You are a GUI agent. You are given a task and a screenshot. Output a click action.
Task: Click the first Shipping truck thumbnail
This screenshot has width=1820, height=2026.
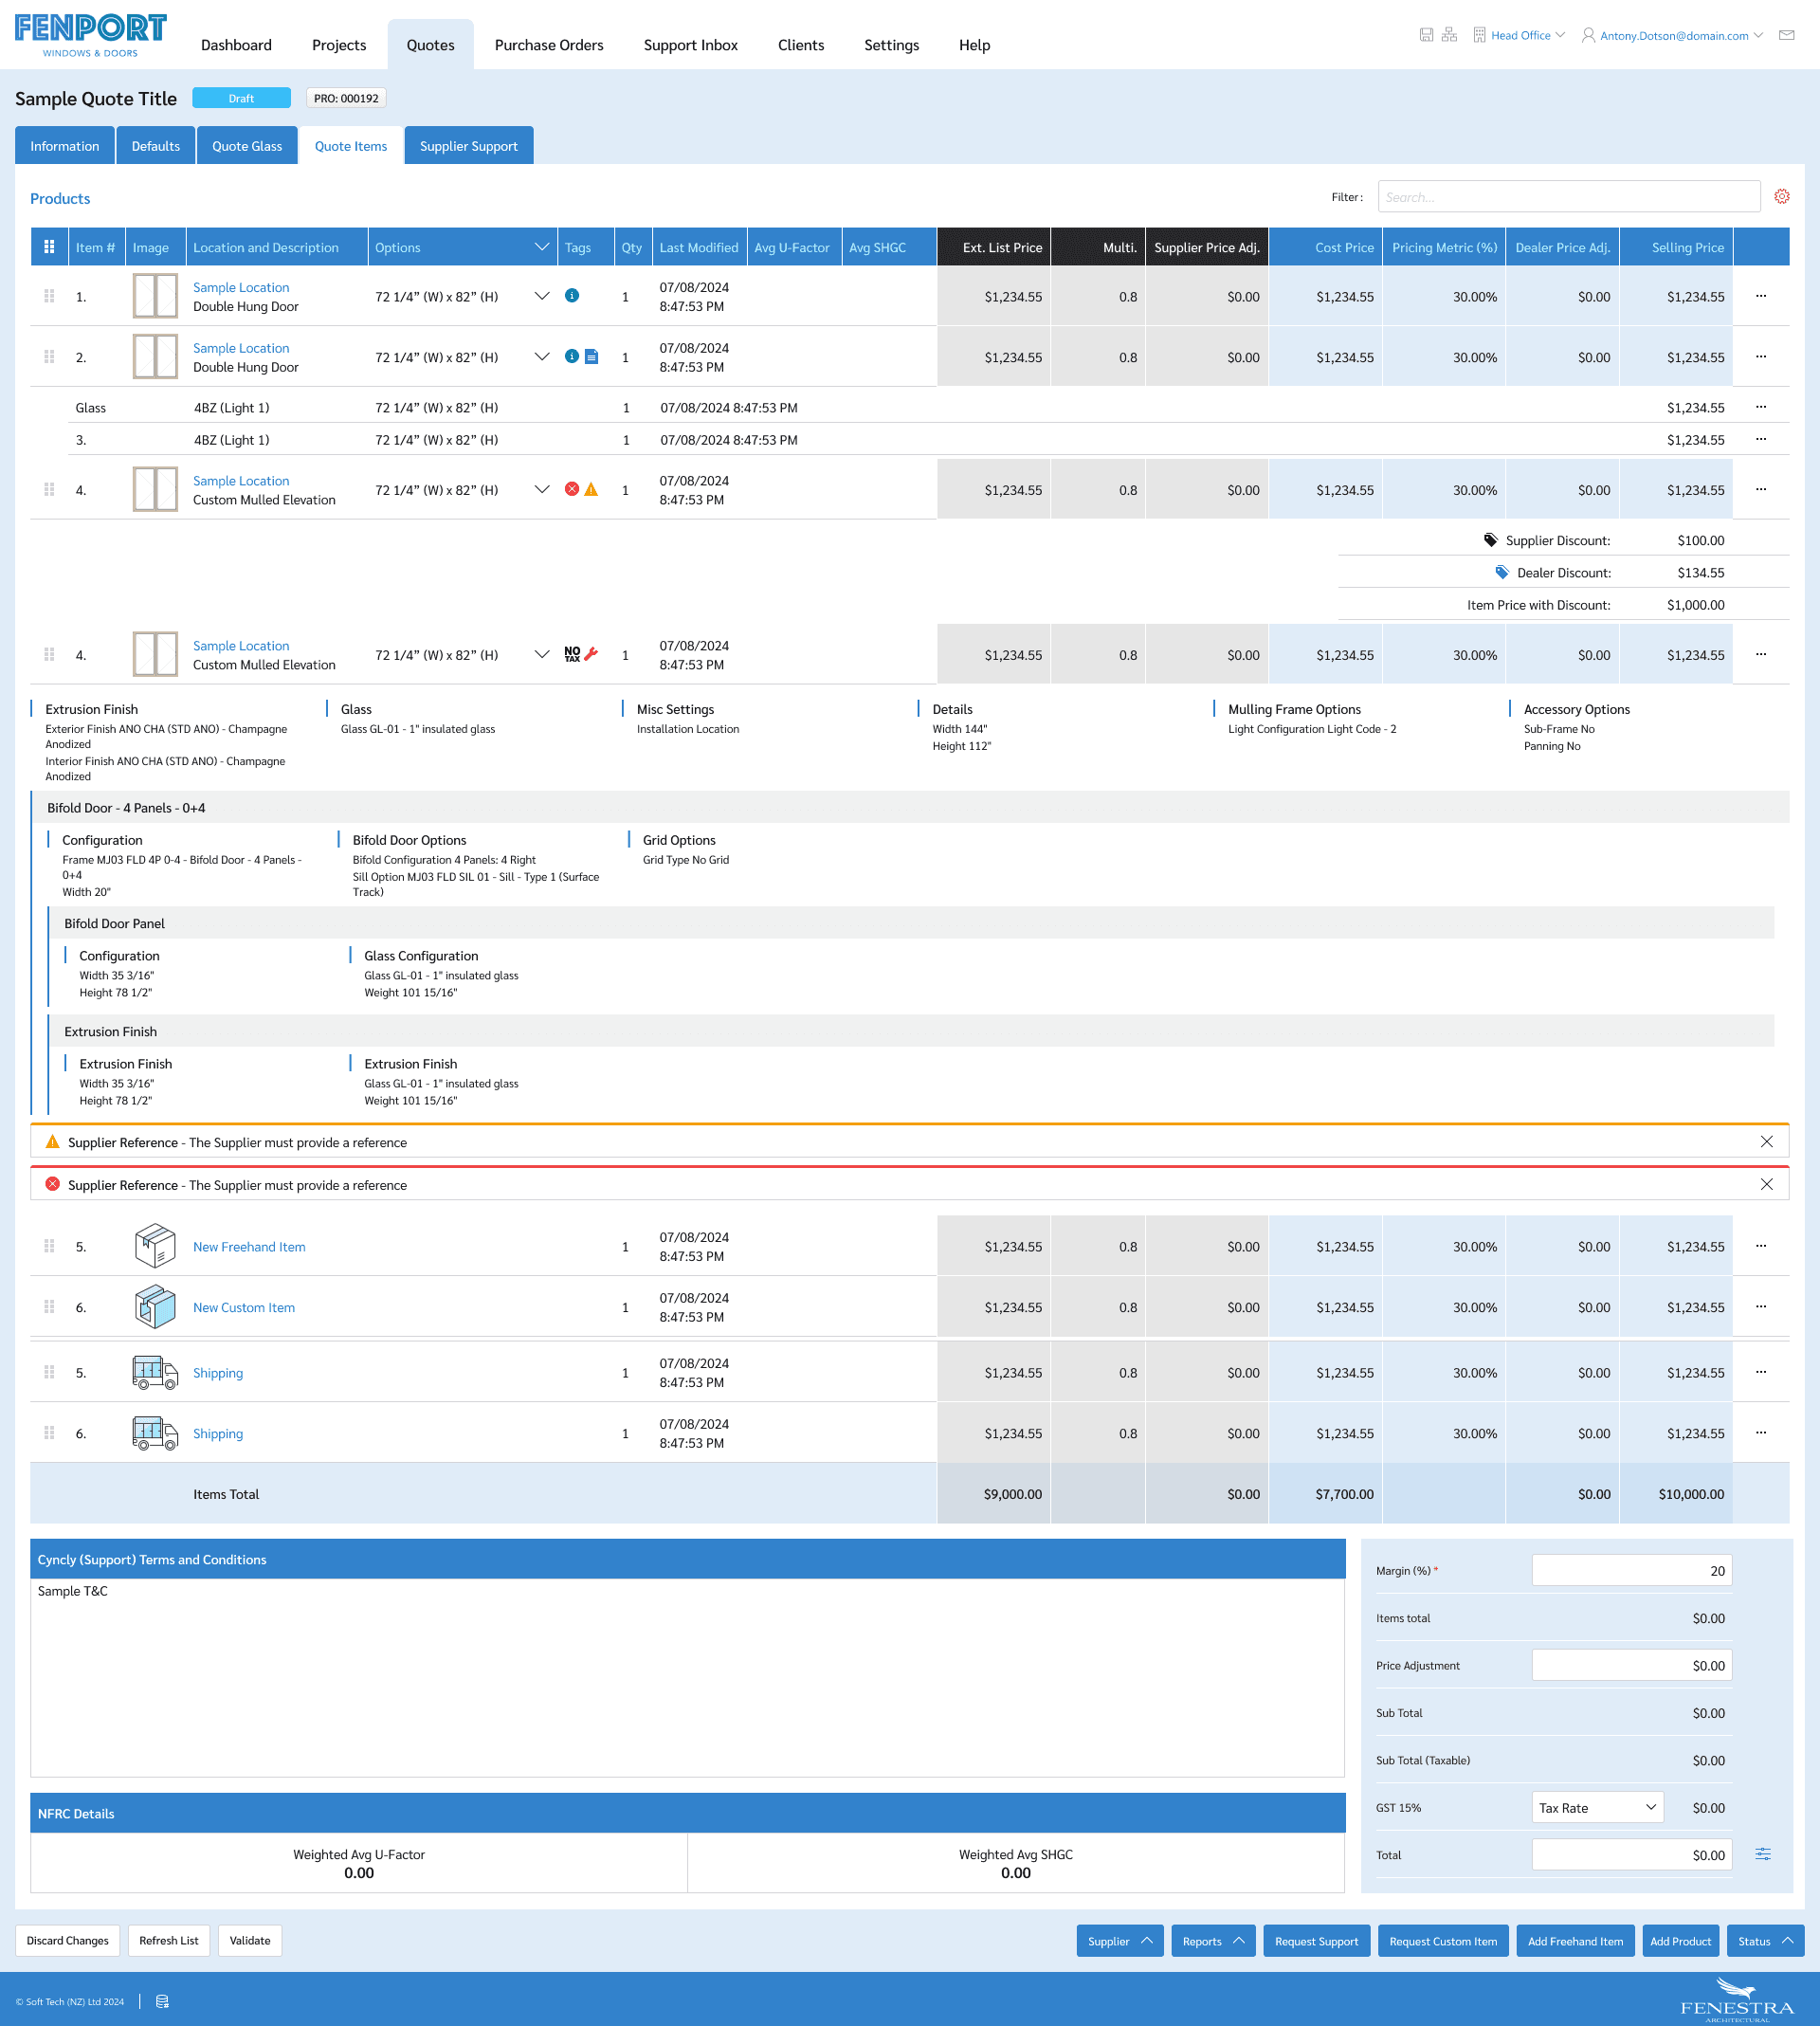click(x=155, y=1373)
